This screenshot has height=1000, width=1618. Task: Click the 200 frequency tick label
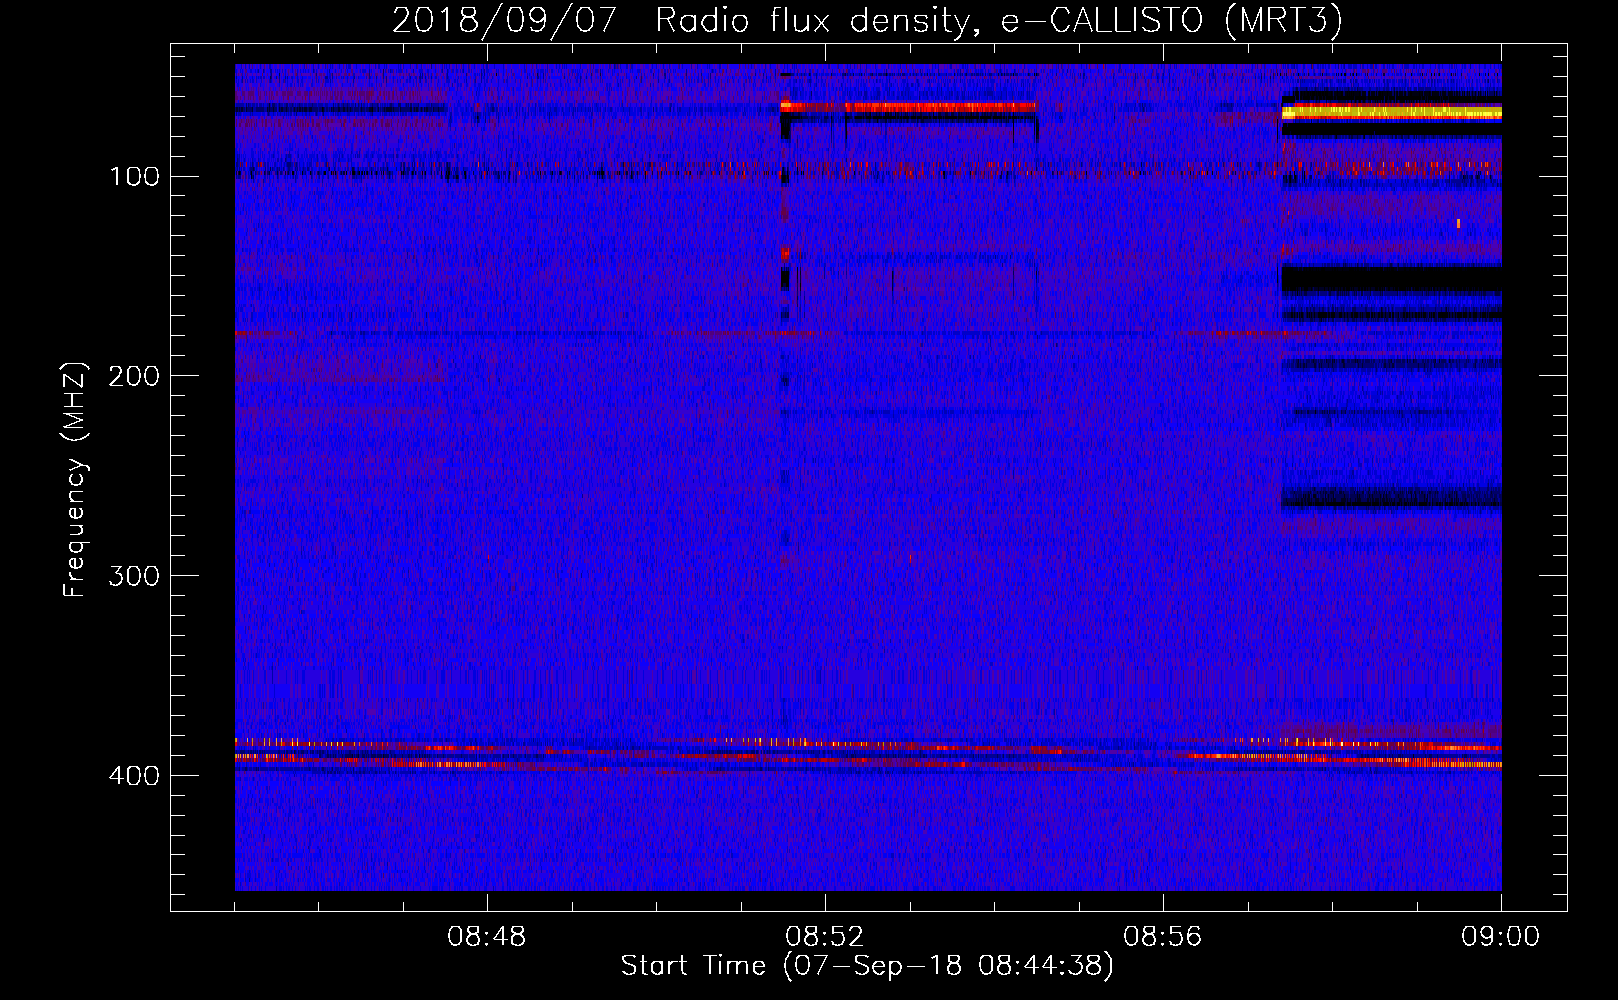(x=133, y=376)
